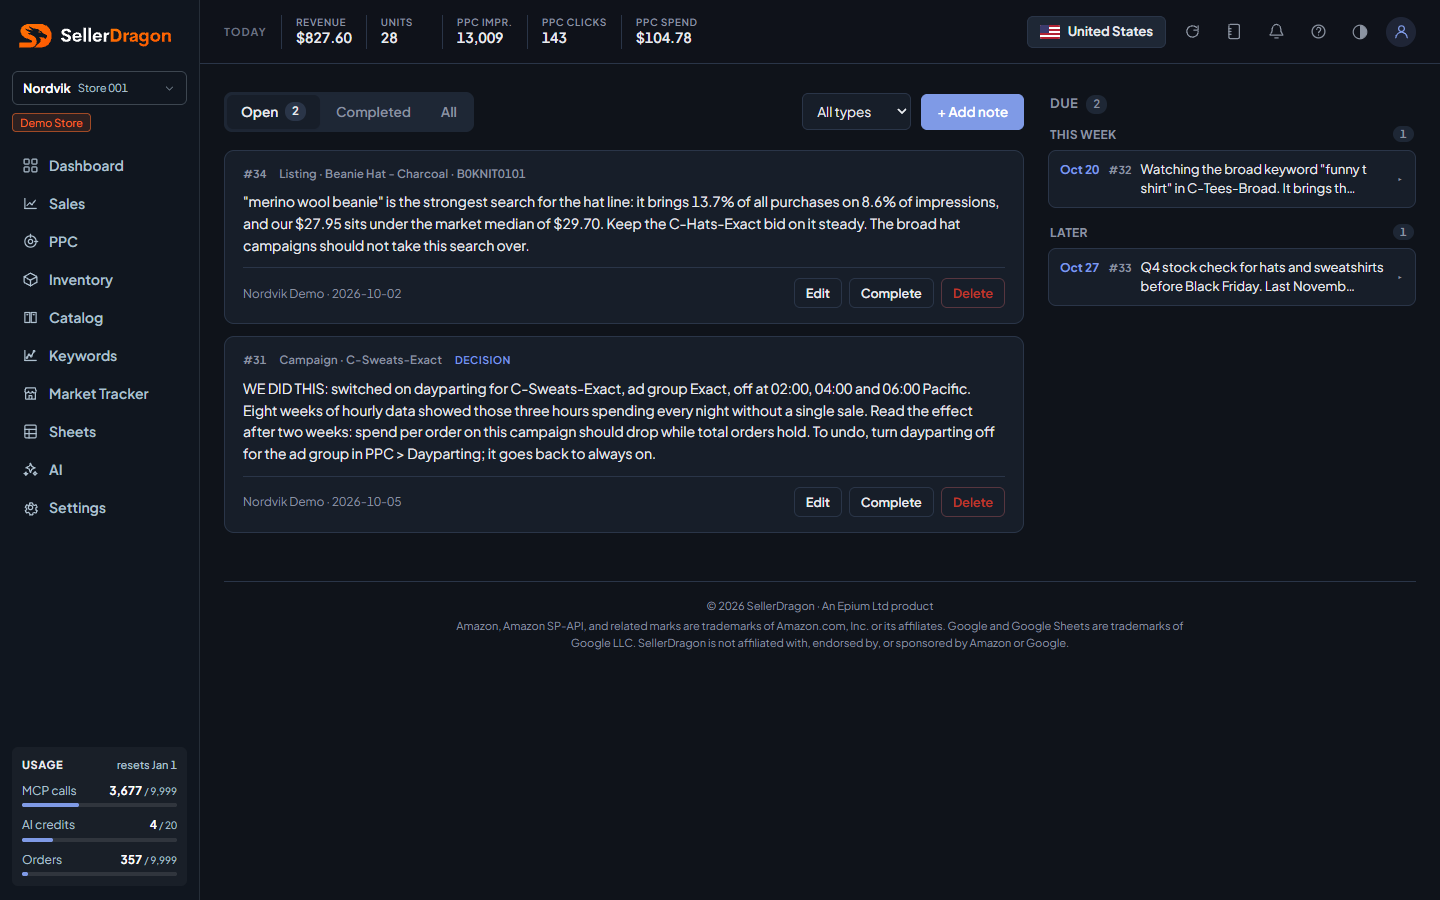Click the + Add note button
Screen dimensions: 1440x900
click(972, 112)
